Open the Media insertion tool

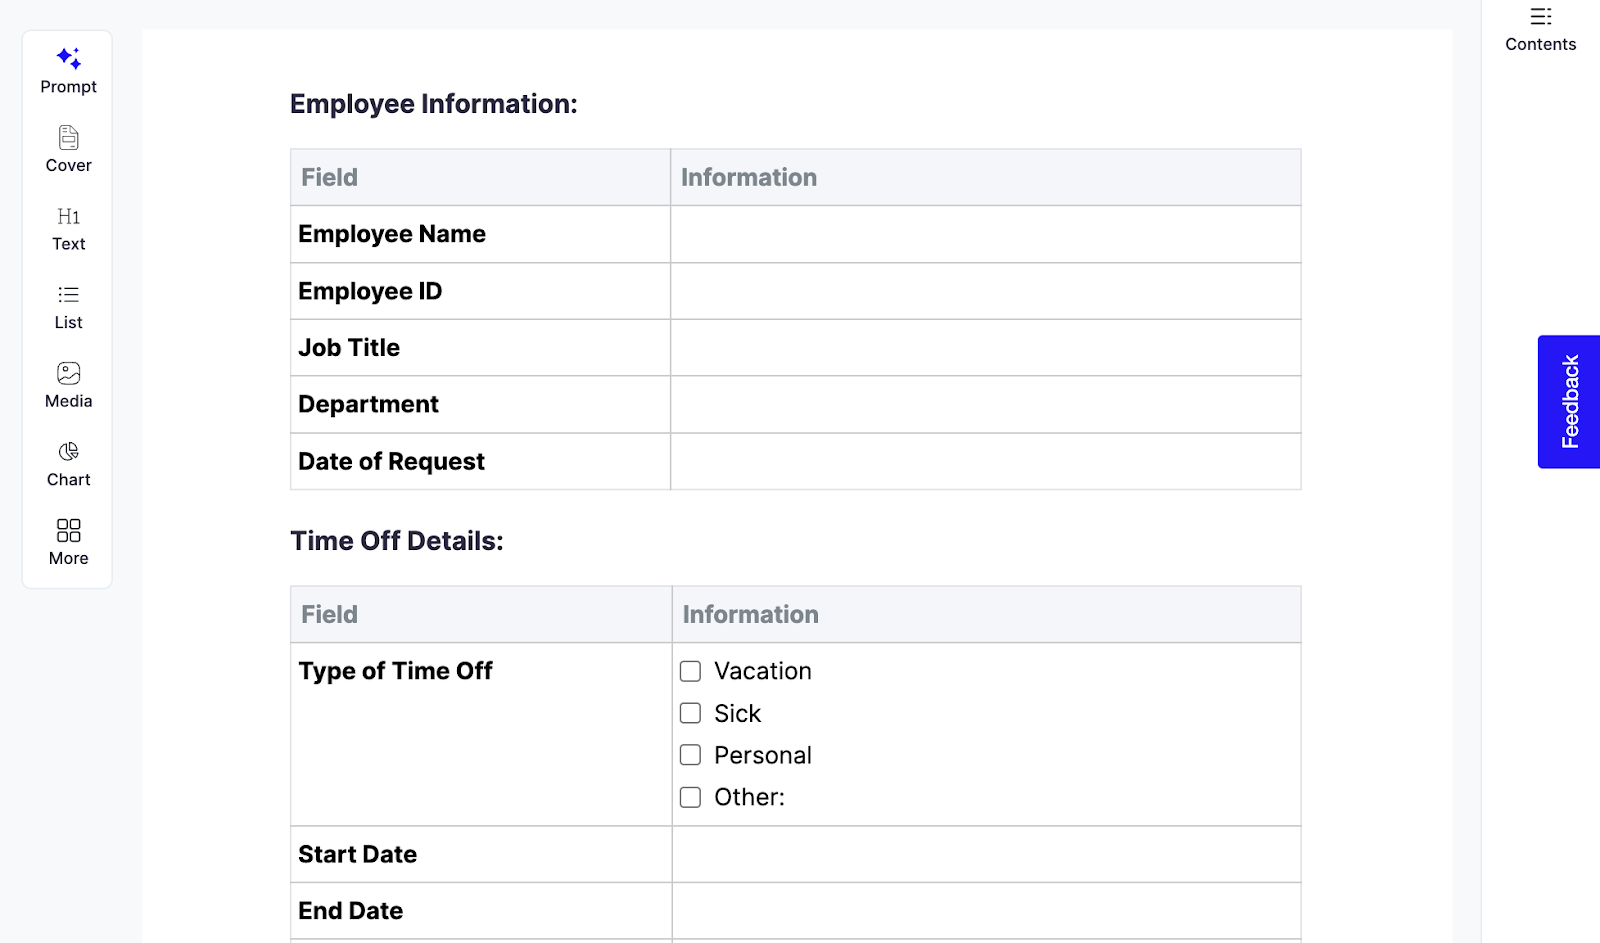(67, 384)
